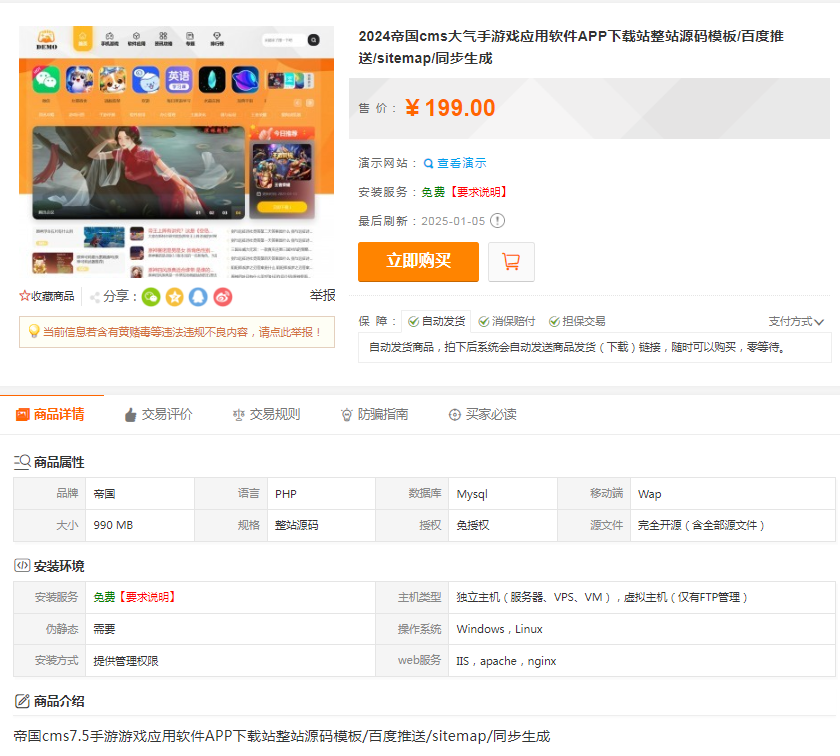840x756 pixels.
Task: Click info icon beside last refresh date
Action: (497, 221)
